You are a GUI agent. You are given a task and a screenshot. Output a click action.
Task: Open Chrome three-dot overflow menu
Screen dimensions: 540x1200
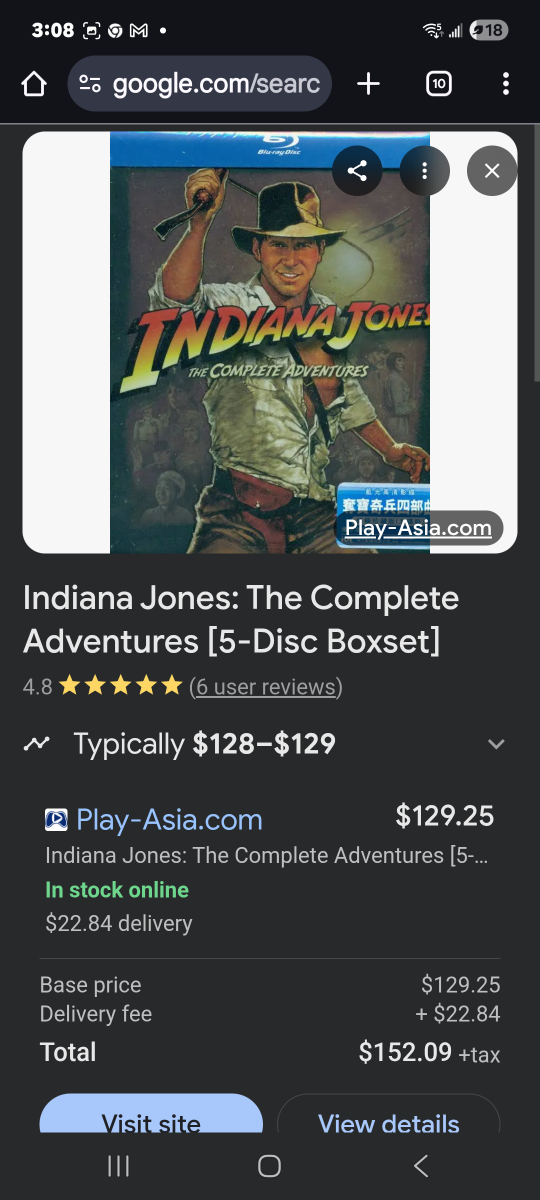(x=506, y=84)
